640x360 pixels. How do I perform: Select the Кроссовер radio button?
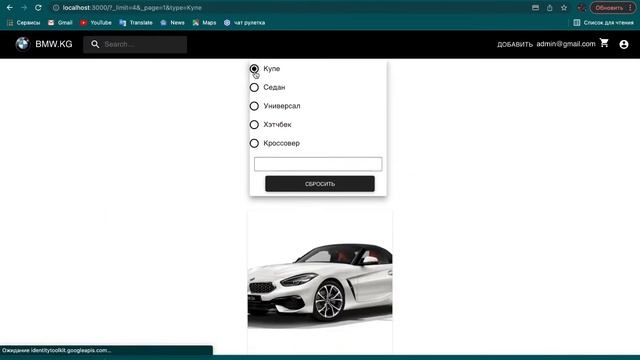[x=254, y=143]
